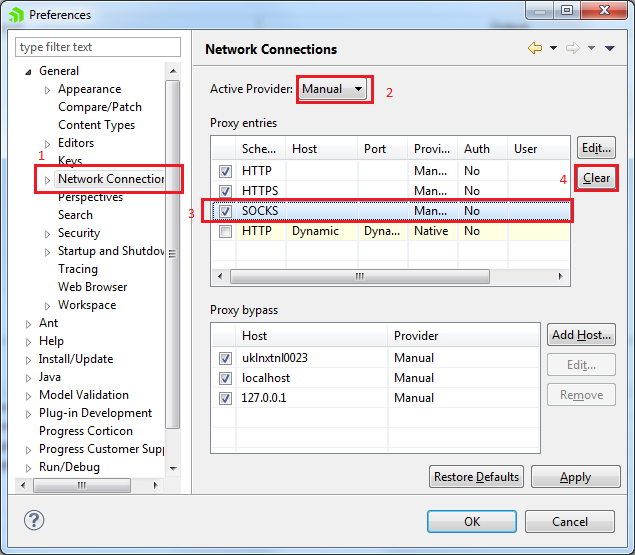Click proxy table scroll left arrow
Screen dimensions: 635x555
[220, 276]
